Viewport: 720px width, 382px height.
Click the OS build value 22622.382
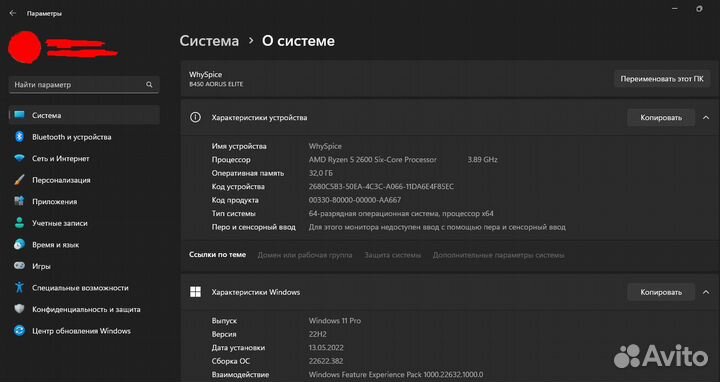pos(326,361)
